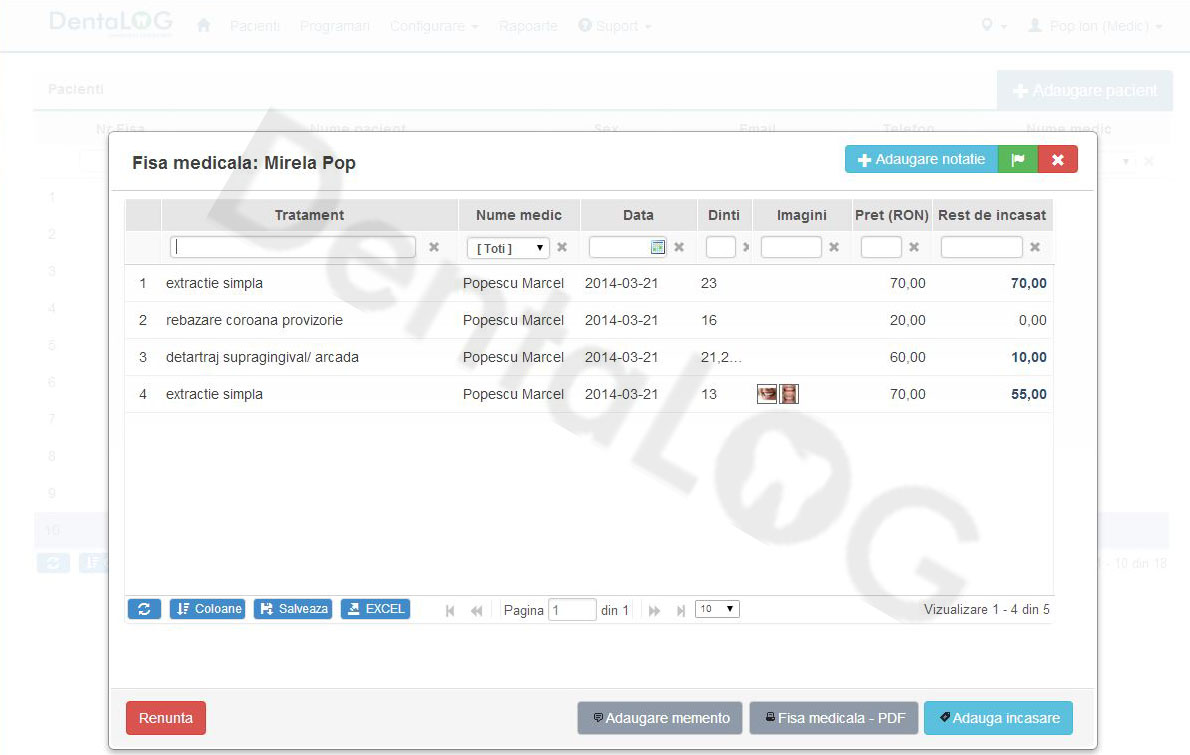
Task: Select row 1 extractie simpla treatment
Action: pos(588,283)
